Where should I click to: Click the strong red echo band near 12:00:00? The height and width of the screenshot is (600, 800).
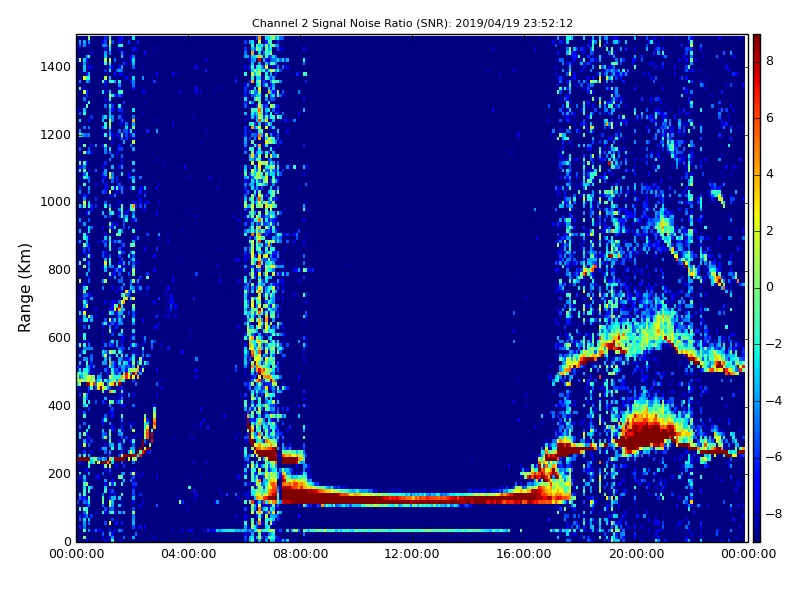412,498
